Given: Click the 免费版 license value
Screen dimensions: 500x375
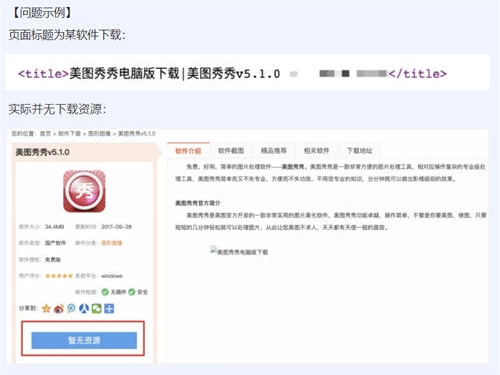Looking at the screenshot, I should coord(53,259).
